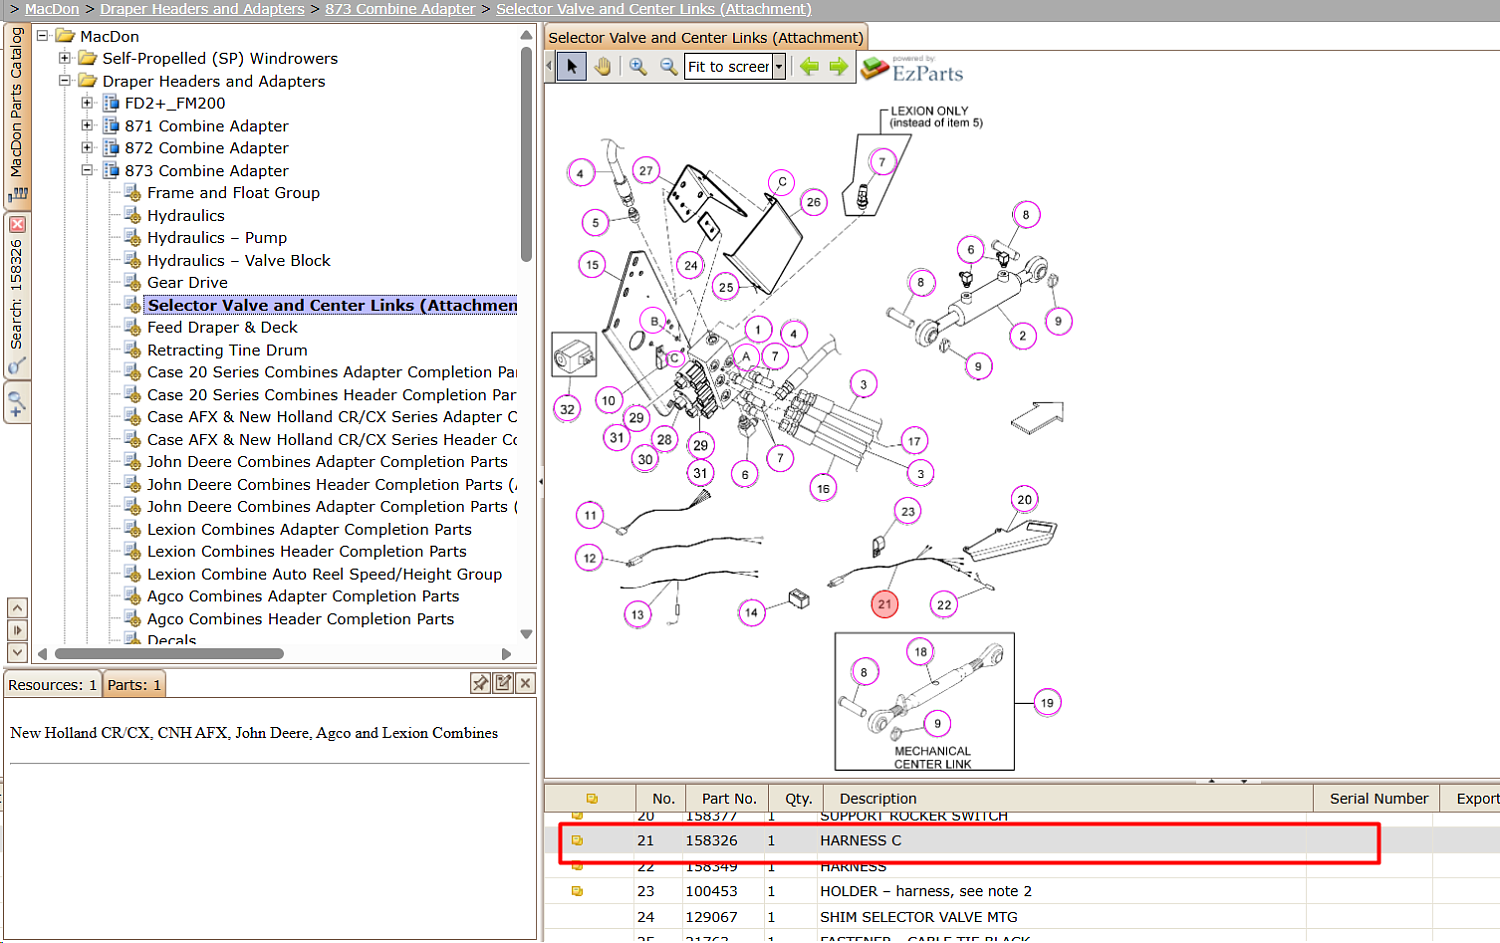Click callout 22 on the diagram
The image size is (1500, 943).
point(944,605)
